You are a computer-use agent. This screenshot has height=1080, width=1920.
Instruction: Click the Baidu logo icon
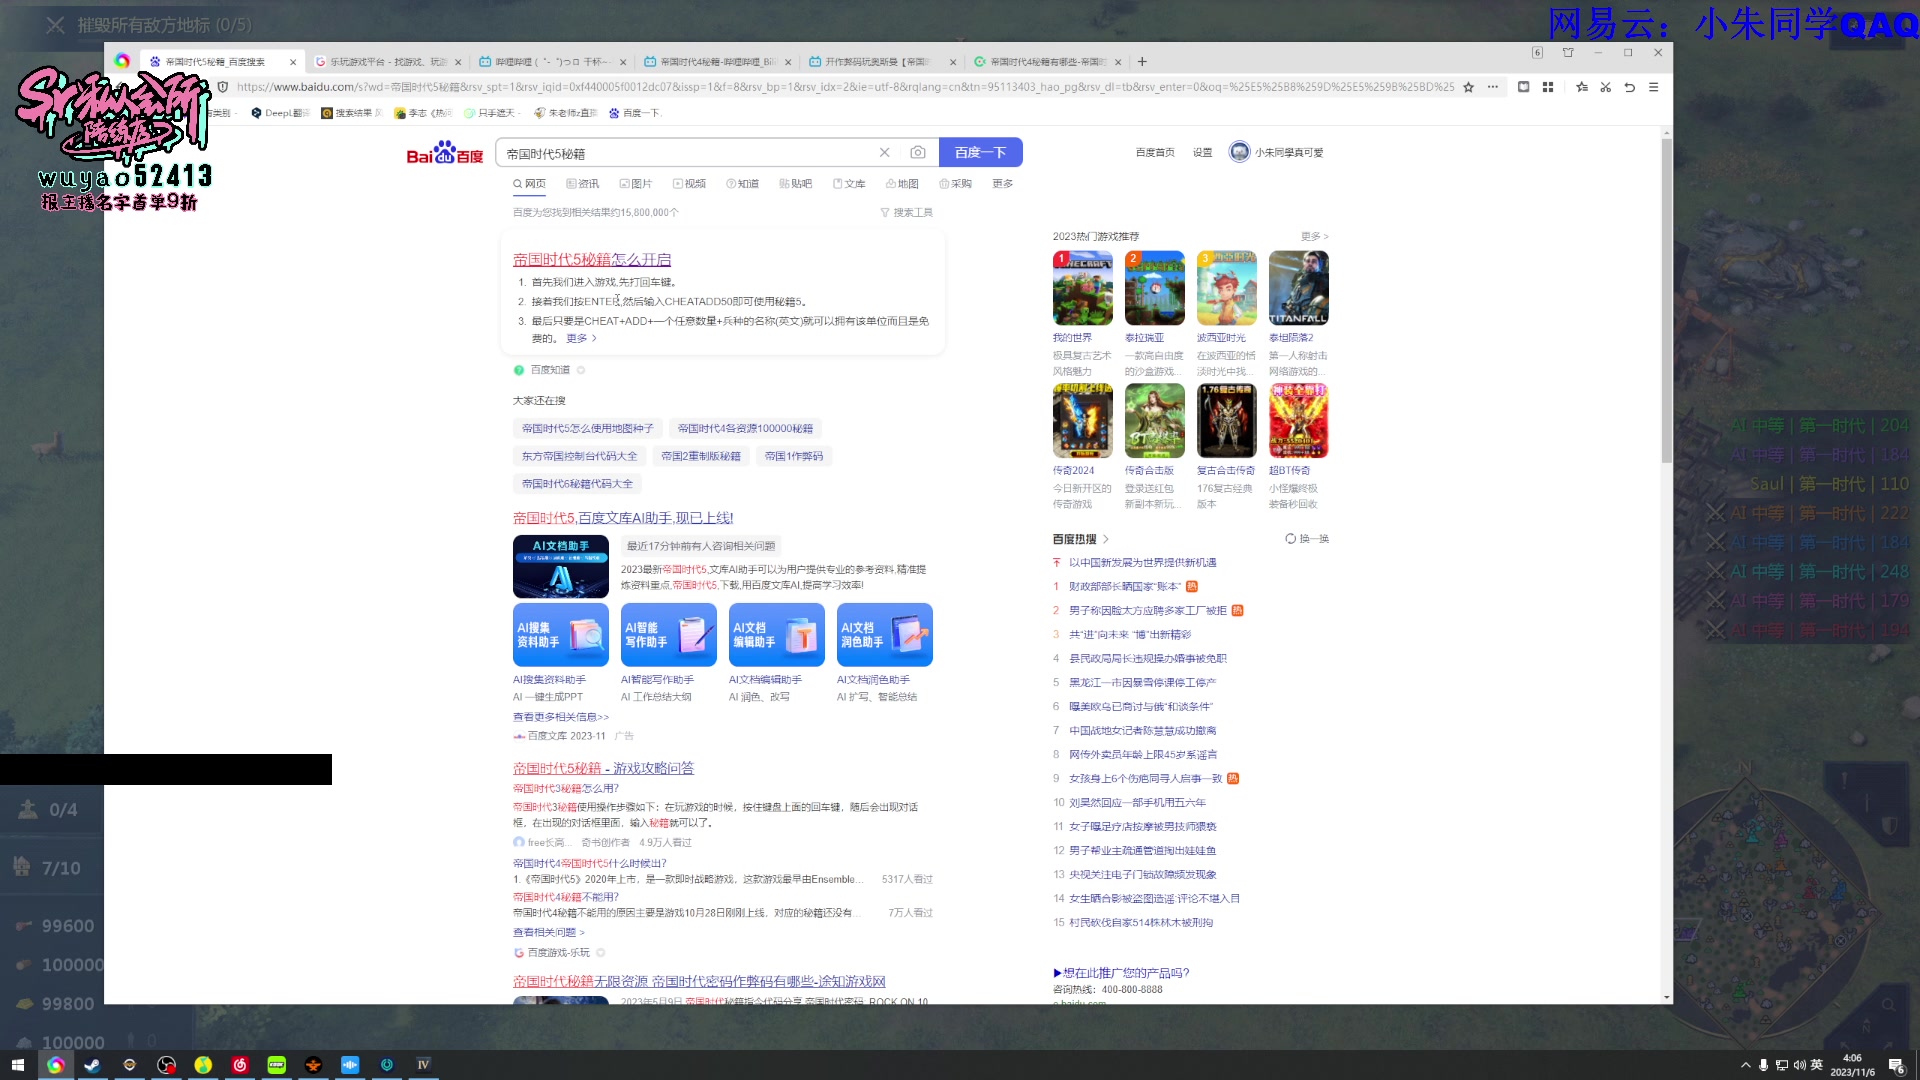445,153
